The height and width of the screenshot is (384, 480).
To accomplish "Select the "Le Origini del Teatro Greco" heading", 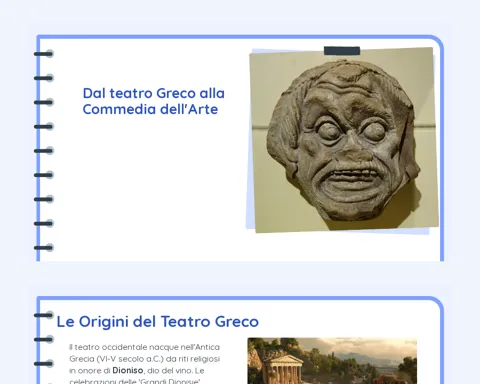I will point(158,322).
